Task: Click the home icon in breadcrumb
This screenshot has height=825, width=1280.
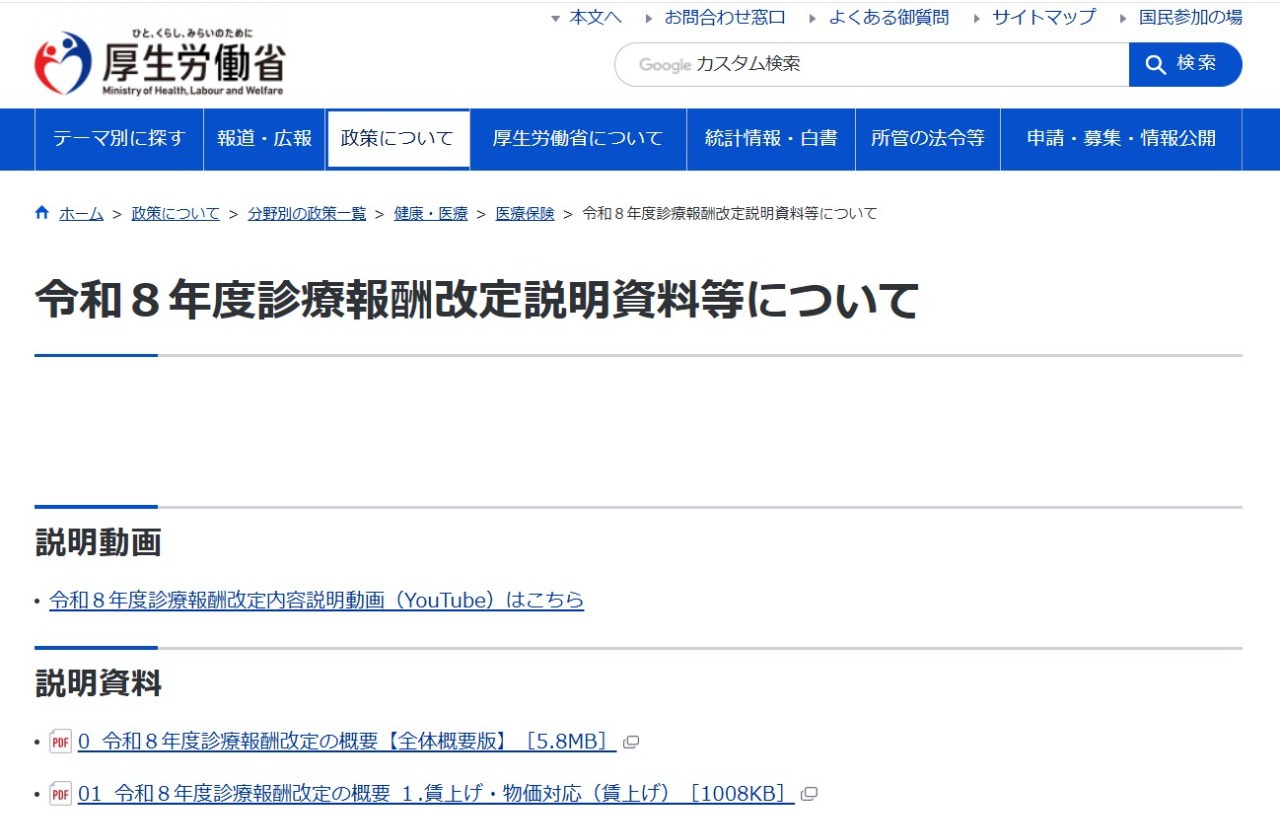Action: tap(42, 213)
